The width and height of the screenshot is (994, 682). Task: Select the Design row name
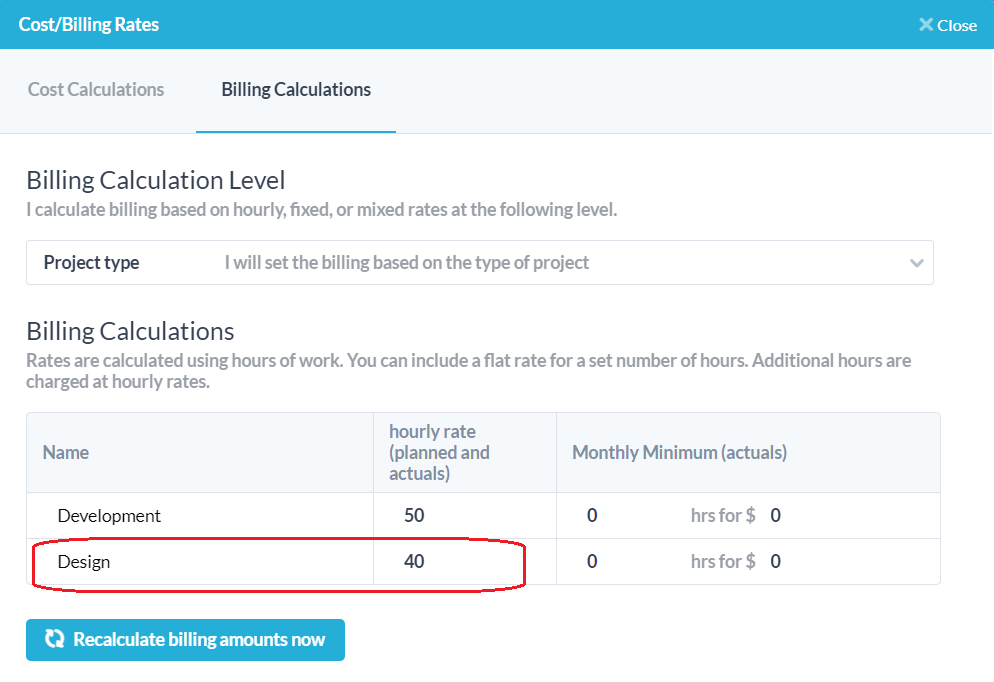click(x=84, y=562)
